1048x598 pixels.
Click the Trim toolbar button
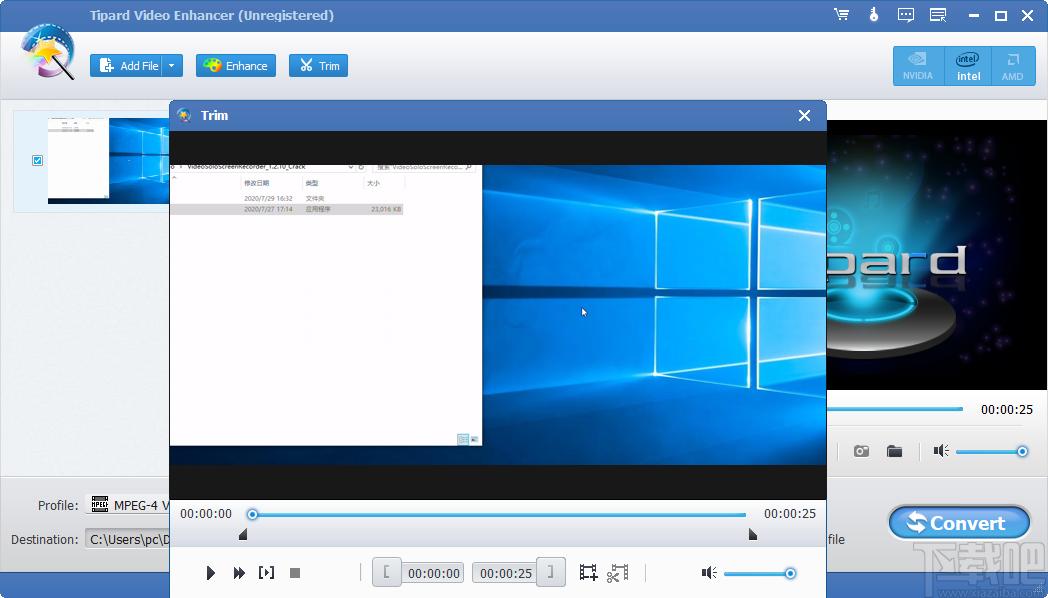[318, 65]
